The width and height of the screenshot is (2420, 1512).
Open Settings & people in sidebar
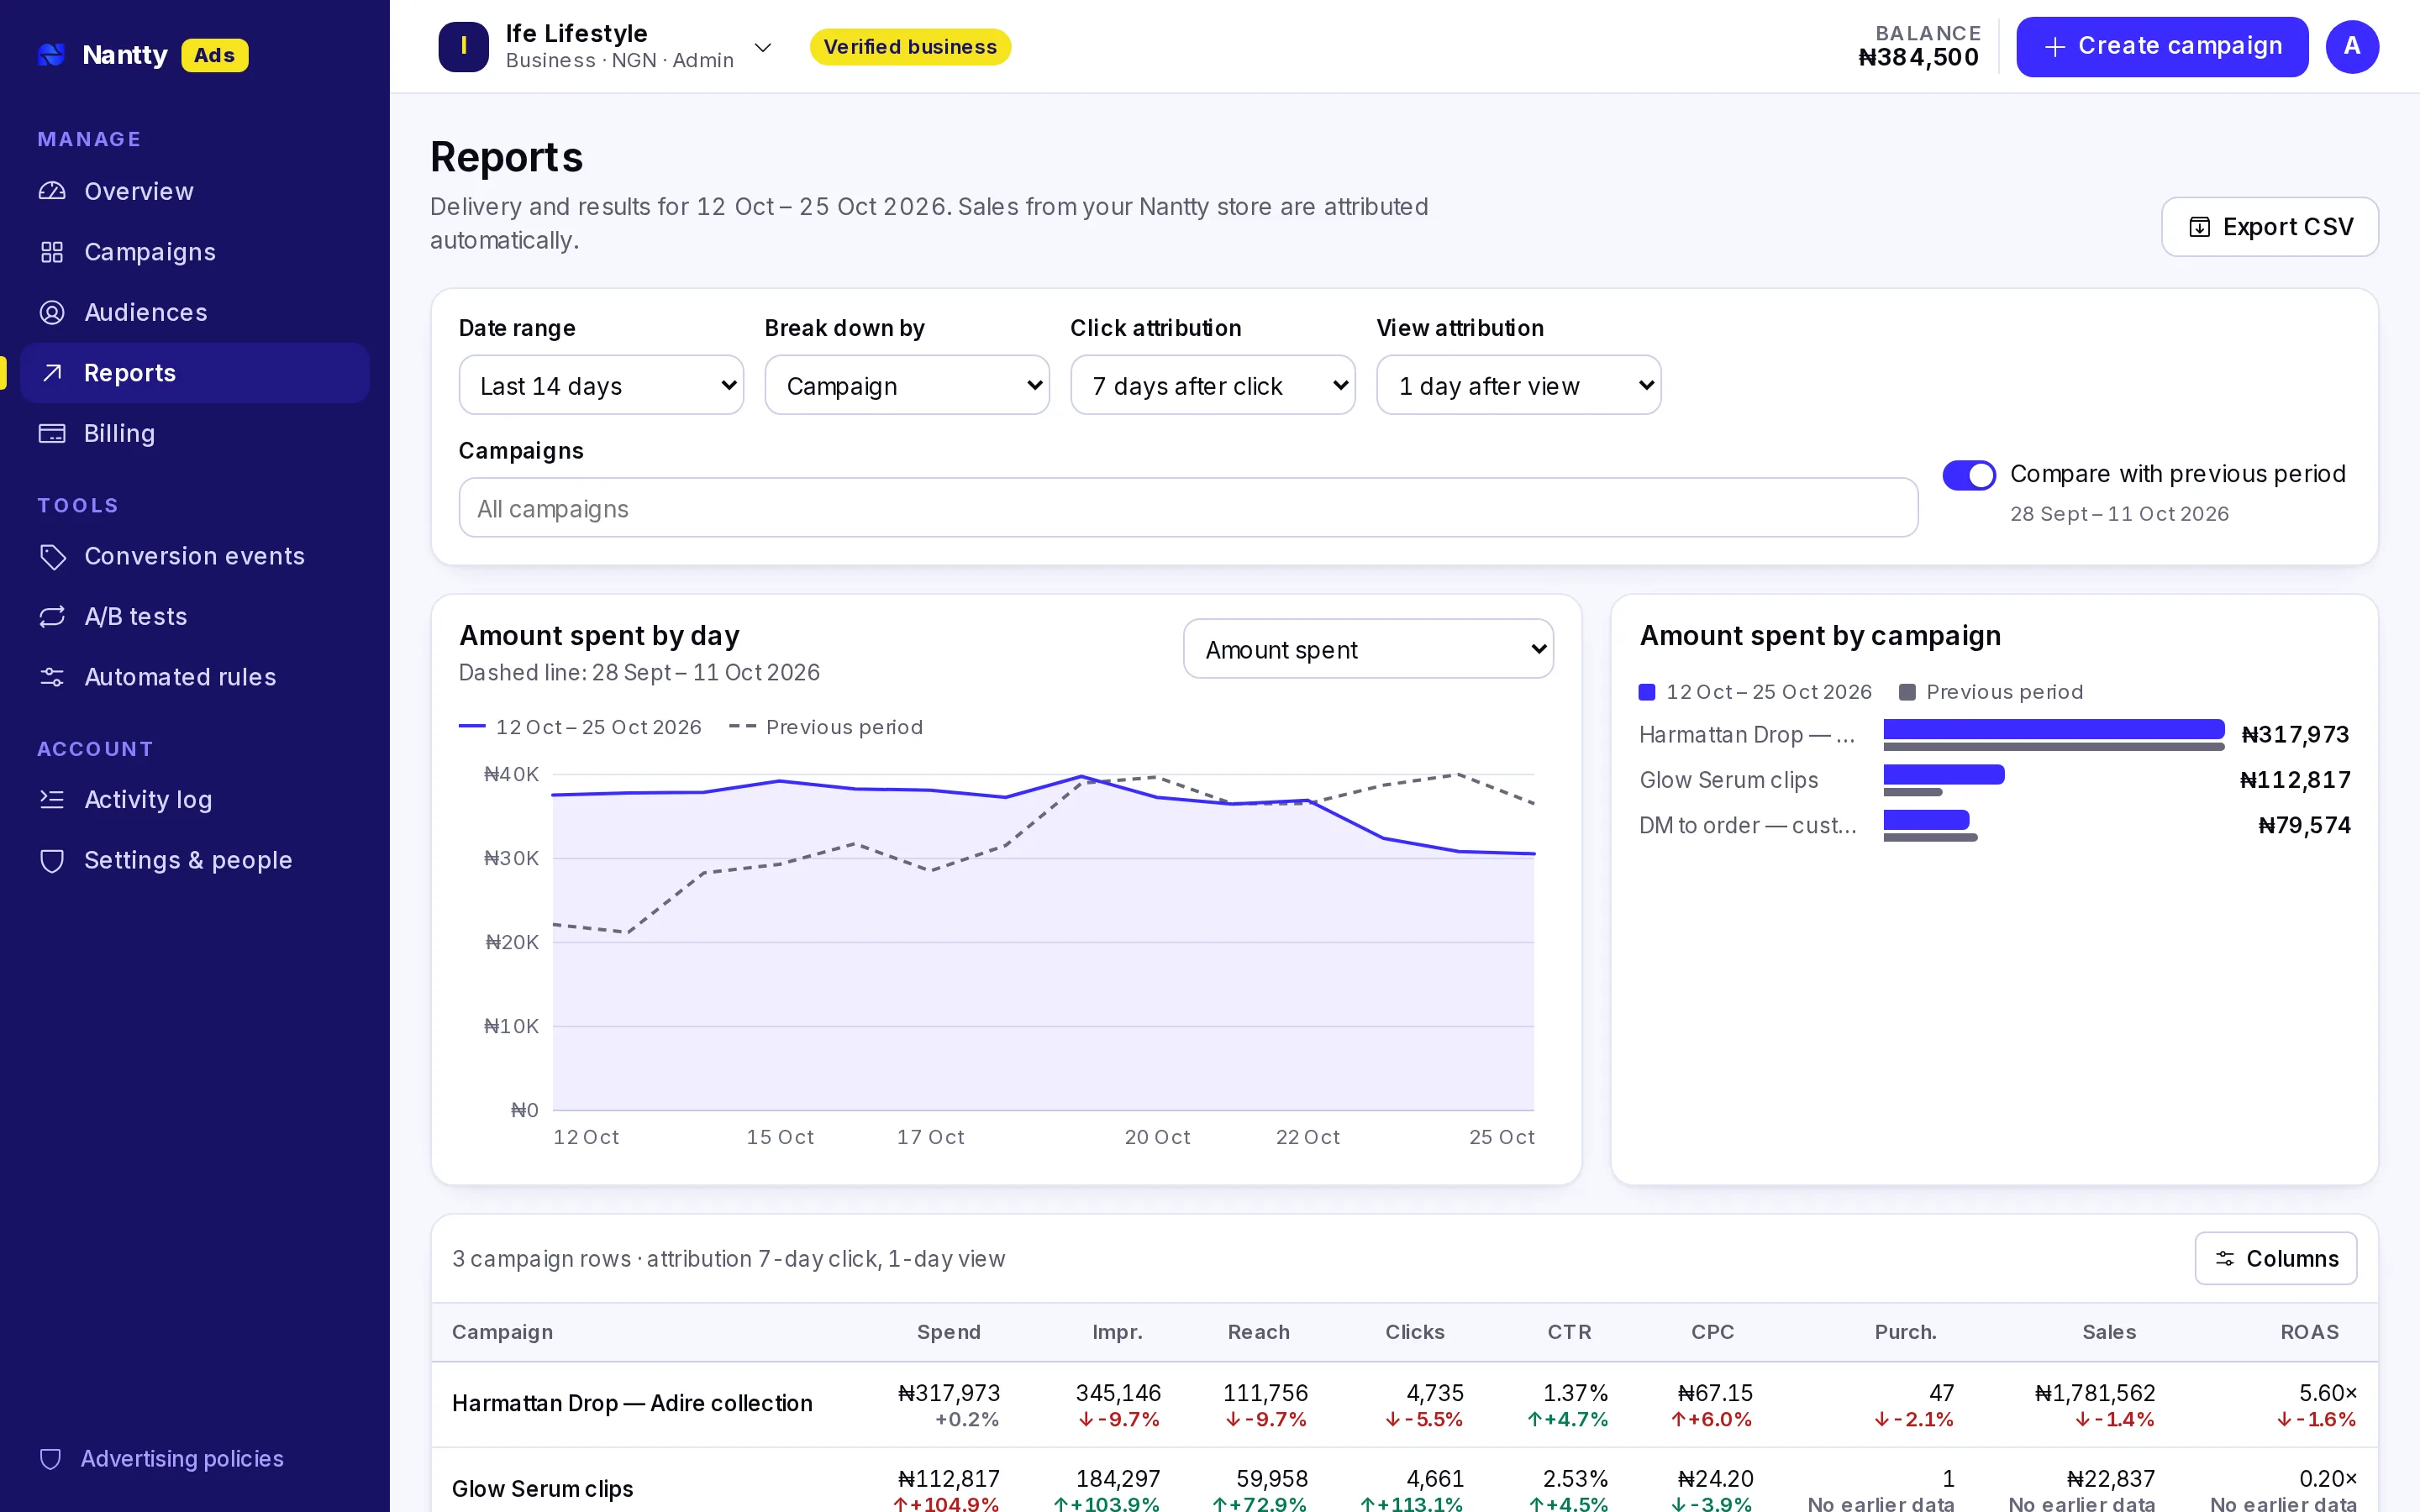pyautogui.click(x=195, y=860)
